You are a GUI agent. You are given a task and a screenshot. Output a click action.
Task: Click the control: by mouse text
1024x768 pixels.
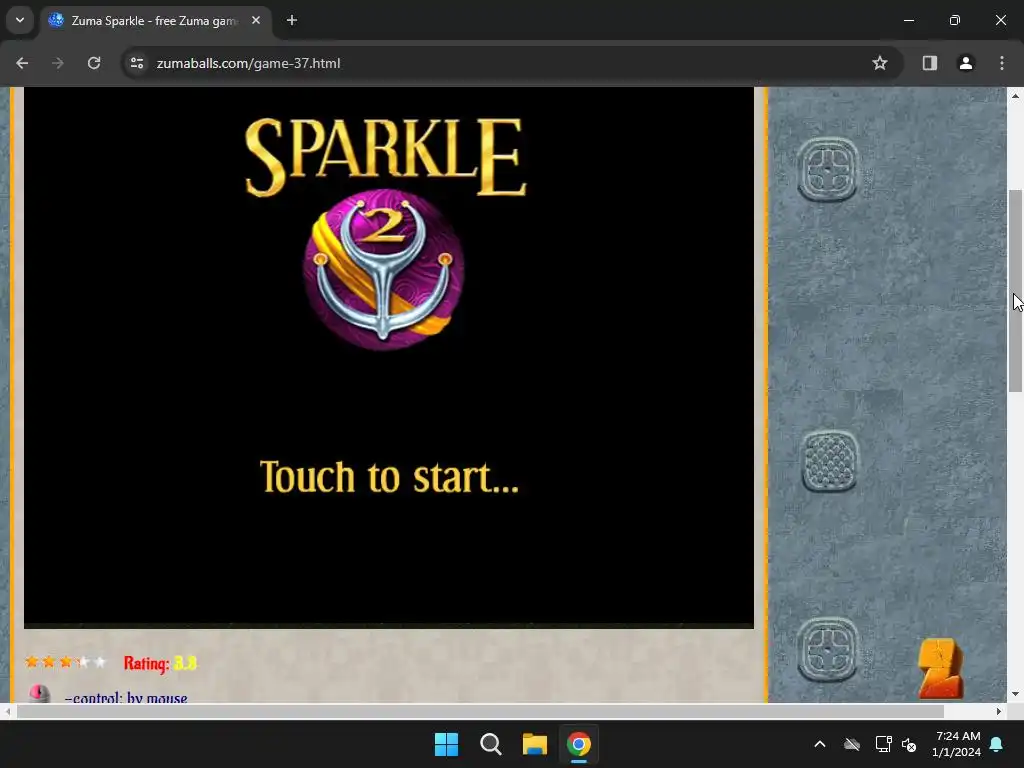(x=126, y=697)
